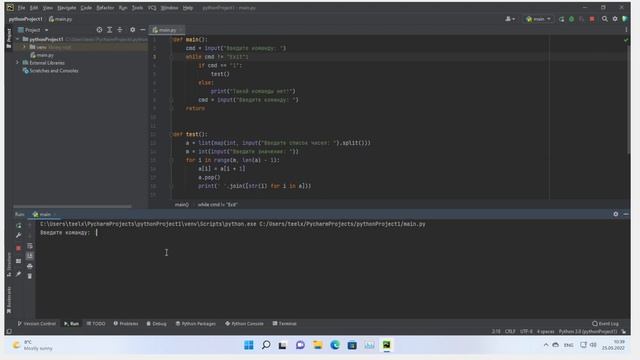Open the Code menu
Image resolution: width=640 pixels, height=360 pixels.
(86, 8)
